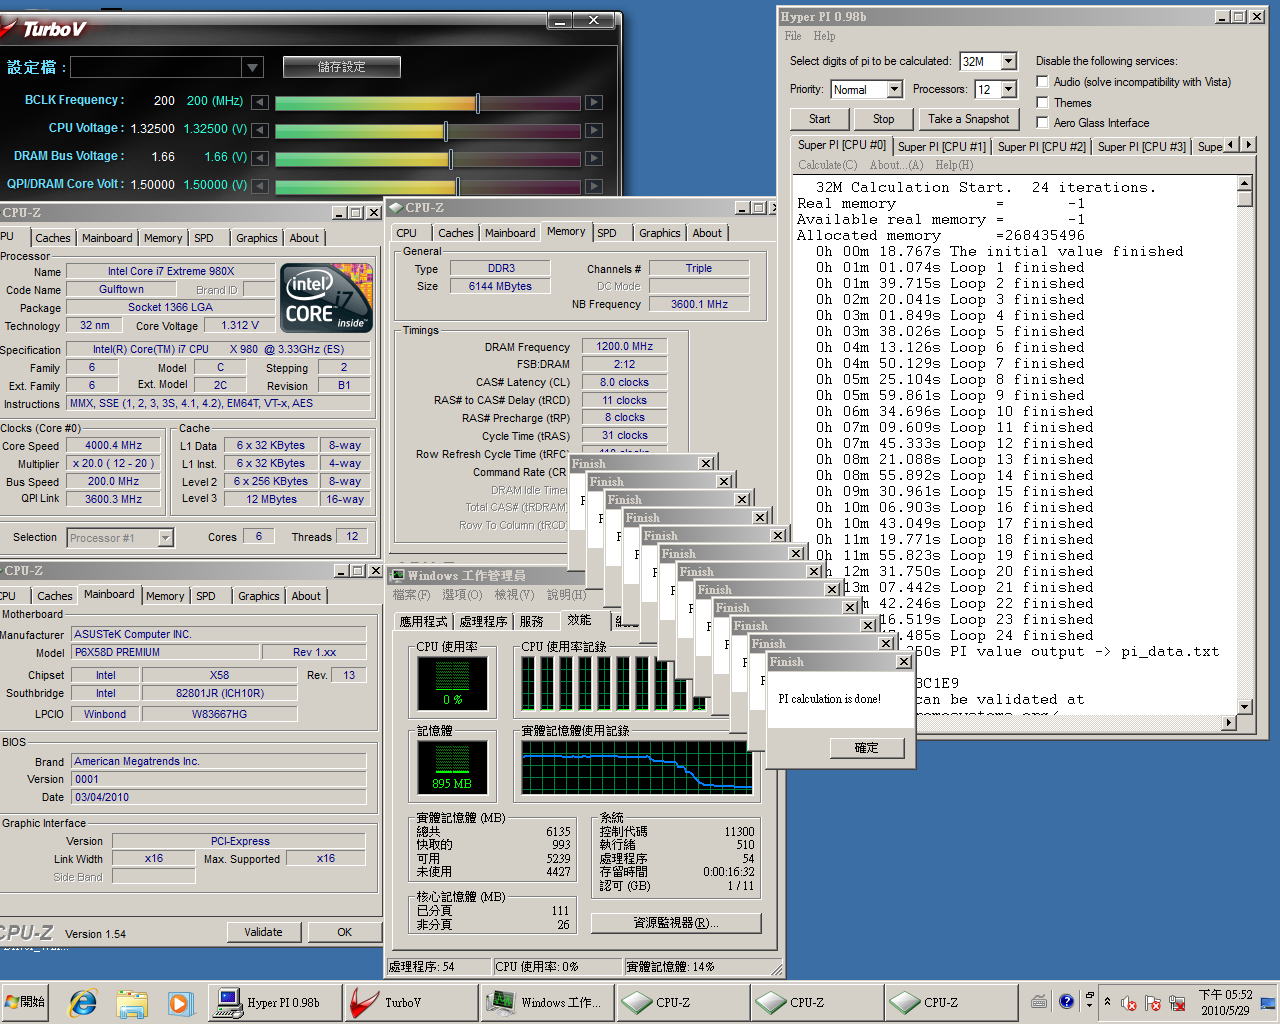This screenshot has height=1024, width=1280.
Task: Open Internet Explorer from the taskbar
Action: pos(83,1002)
